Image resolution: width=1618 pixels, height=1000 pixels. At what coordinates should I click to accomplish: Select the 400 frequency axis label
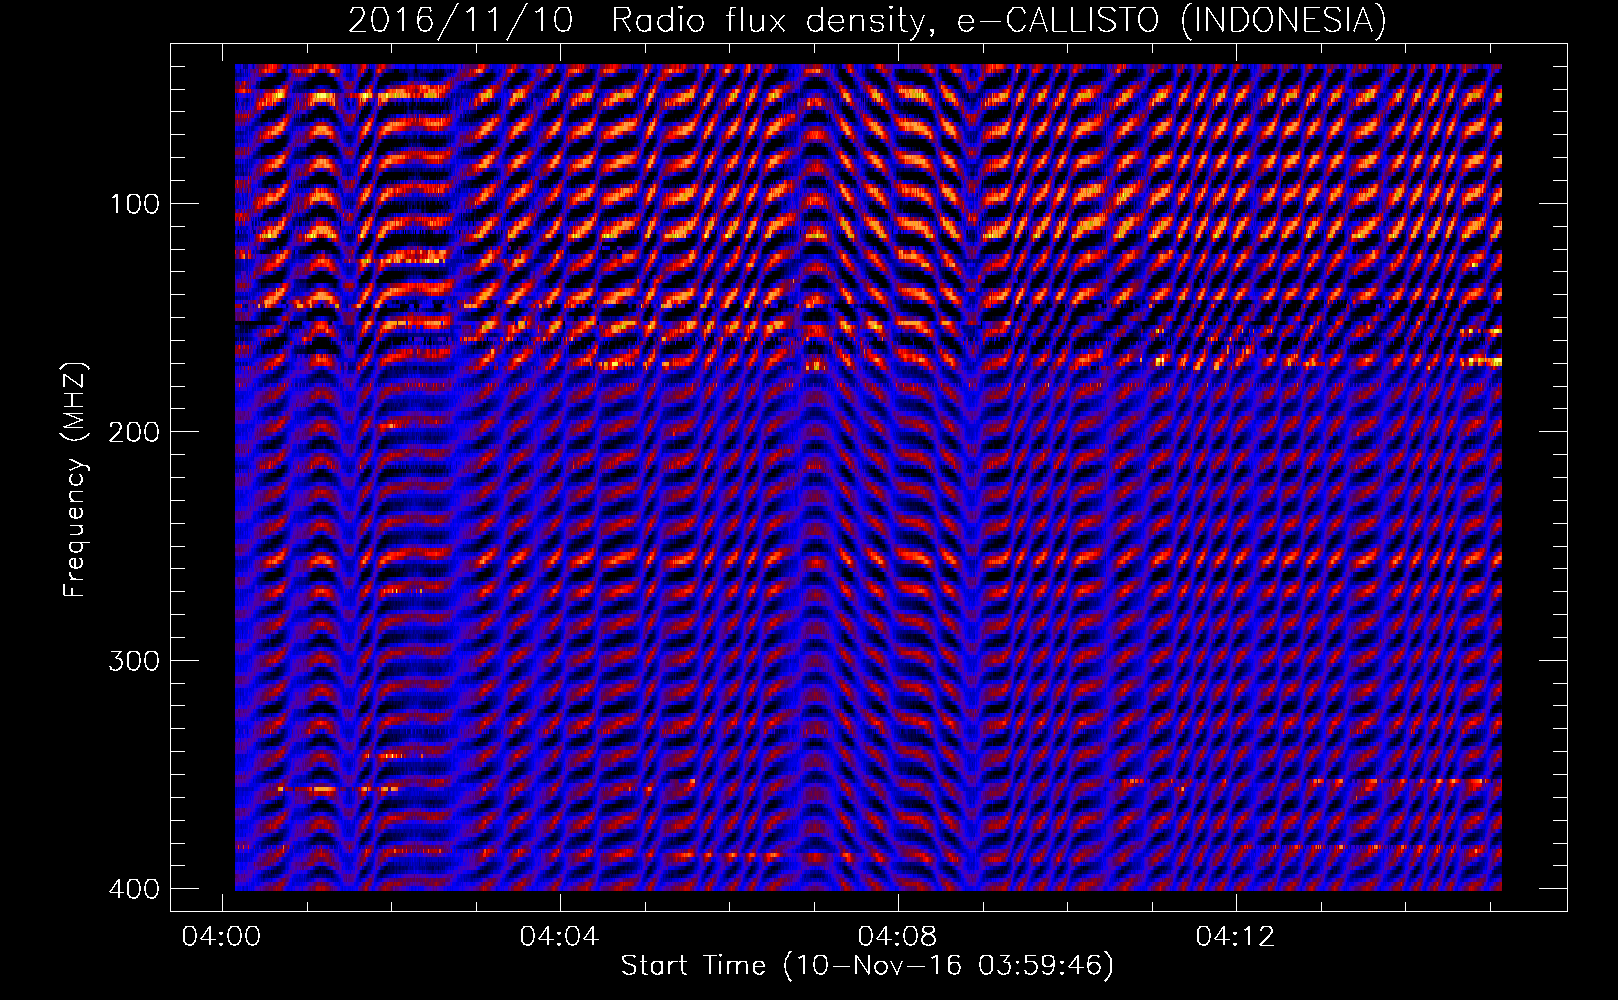tap(133, 888)
